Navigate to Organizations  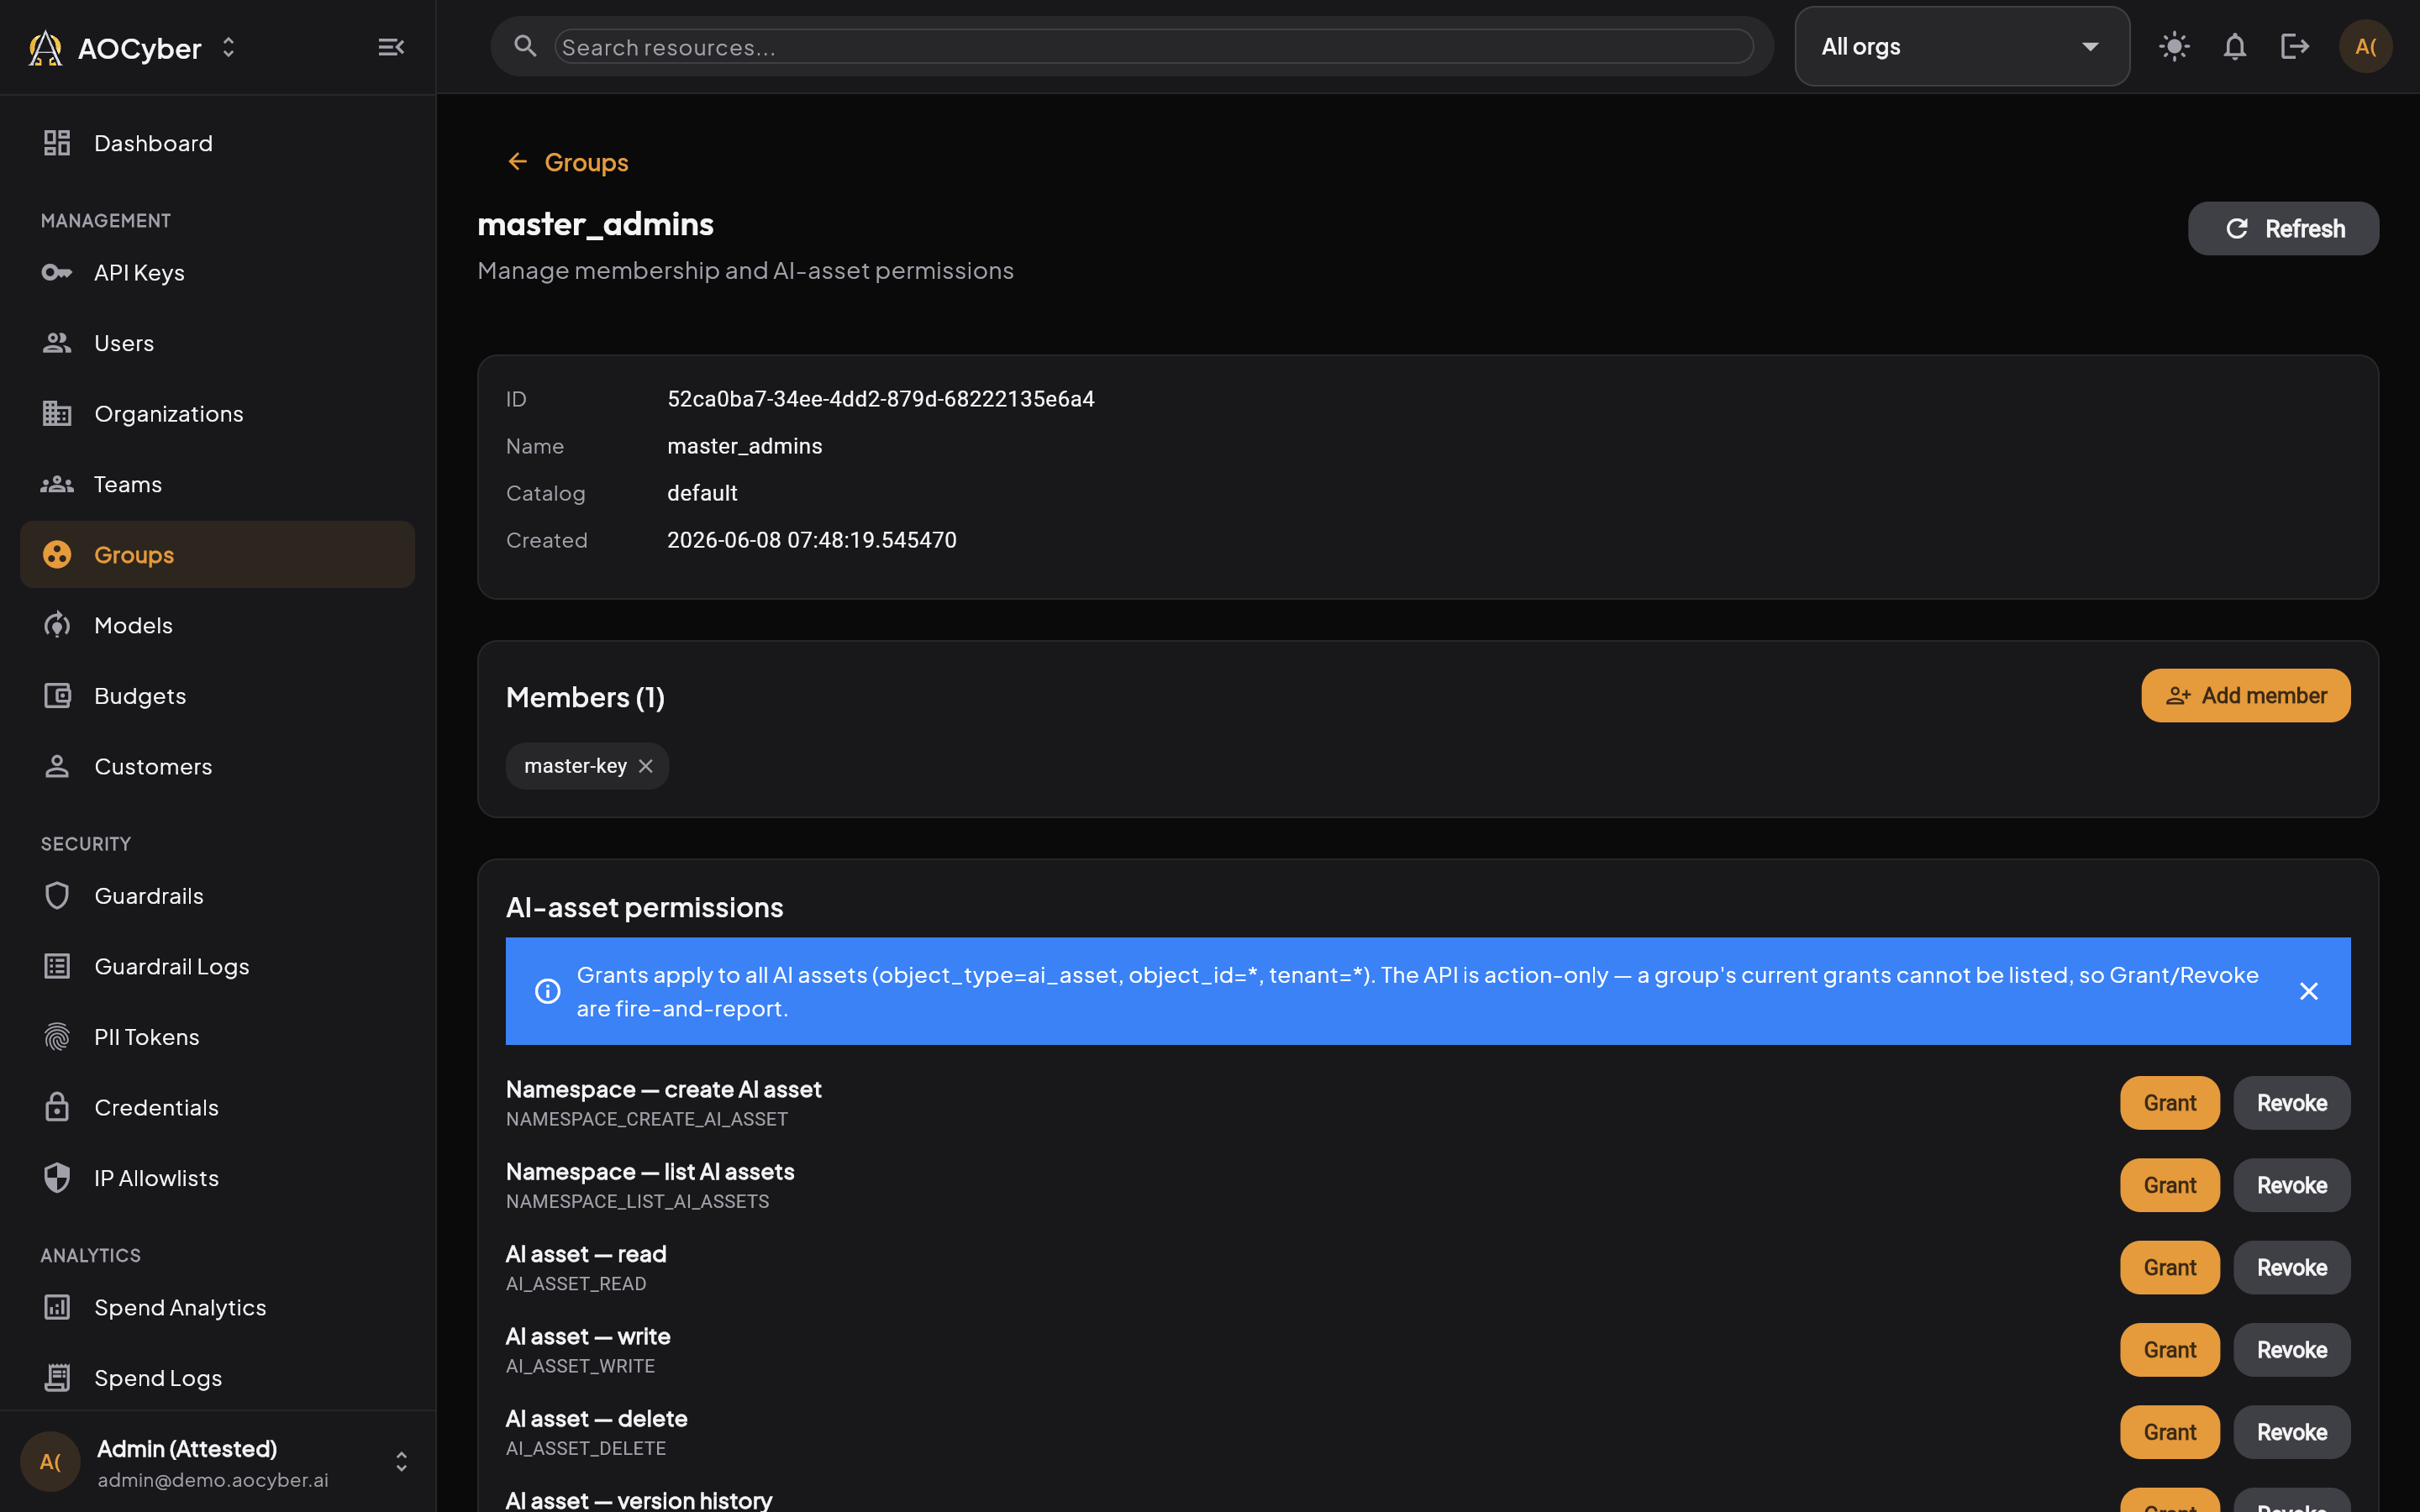[217, 413]
